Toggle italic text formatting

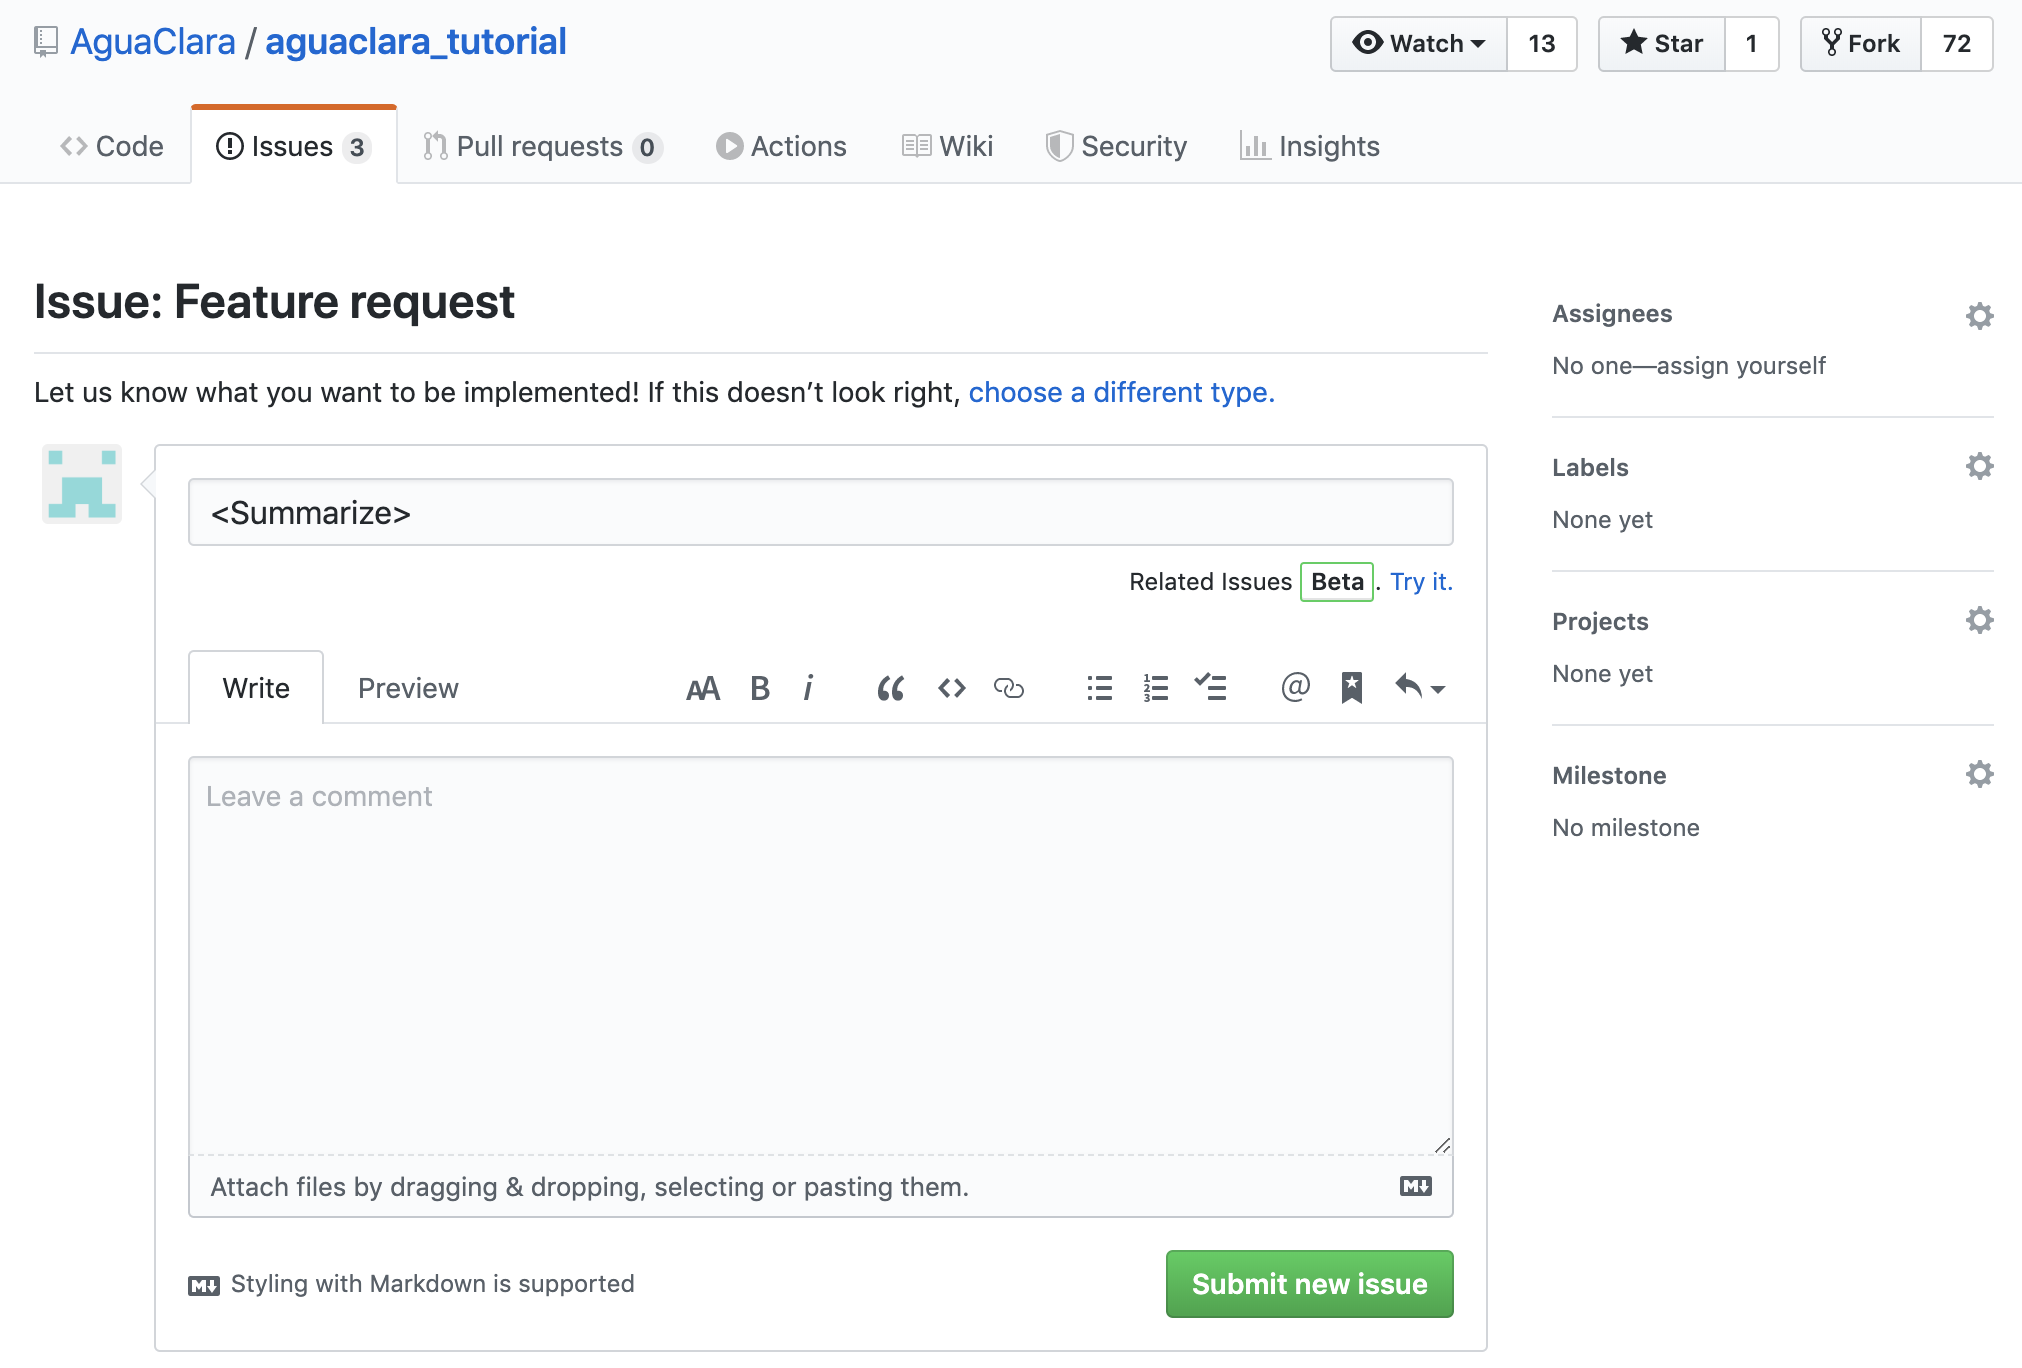[x=808, y=688]
